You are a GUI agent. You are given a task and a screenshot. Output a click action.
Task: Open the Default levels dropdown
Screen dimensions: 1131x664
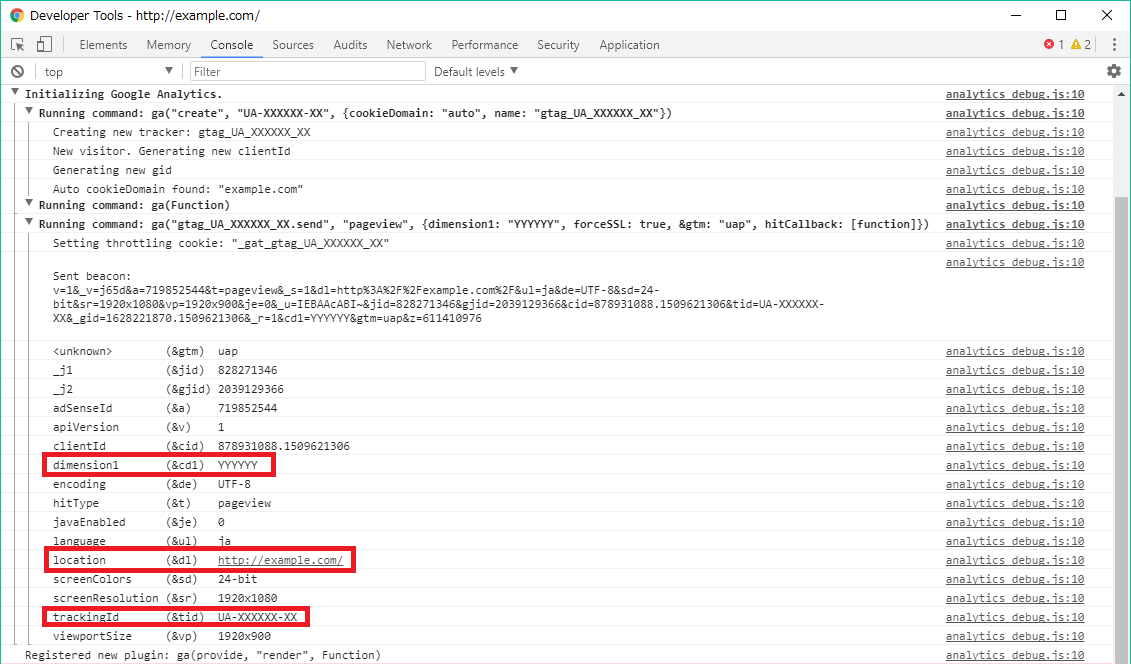(x=476, y=71)
